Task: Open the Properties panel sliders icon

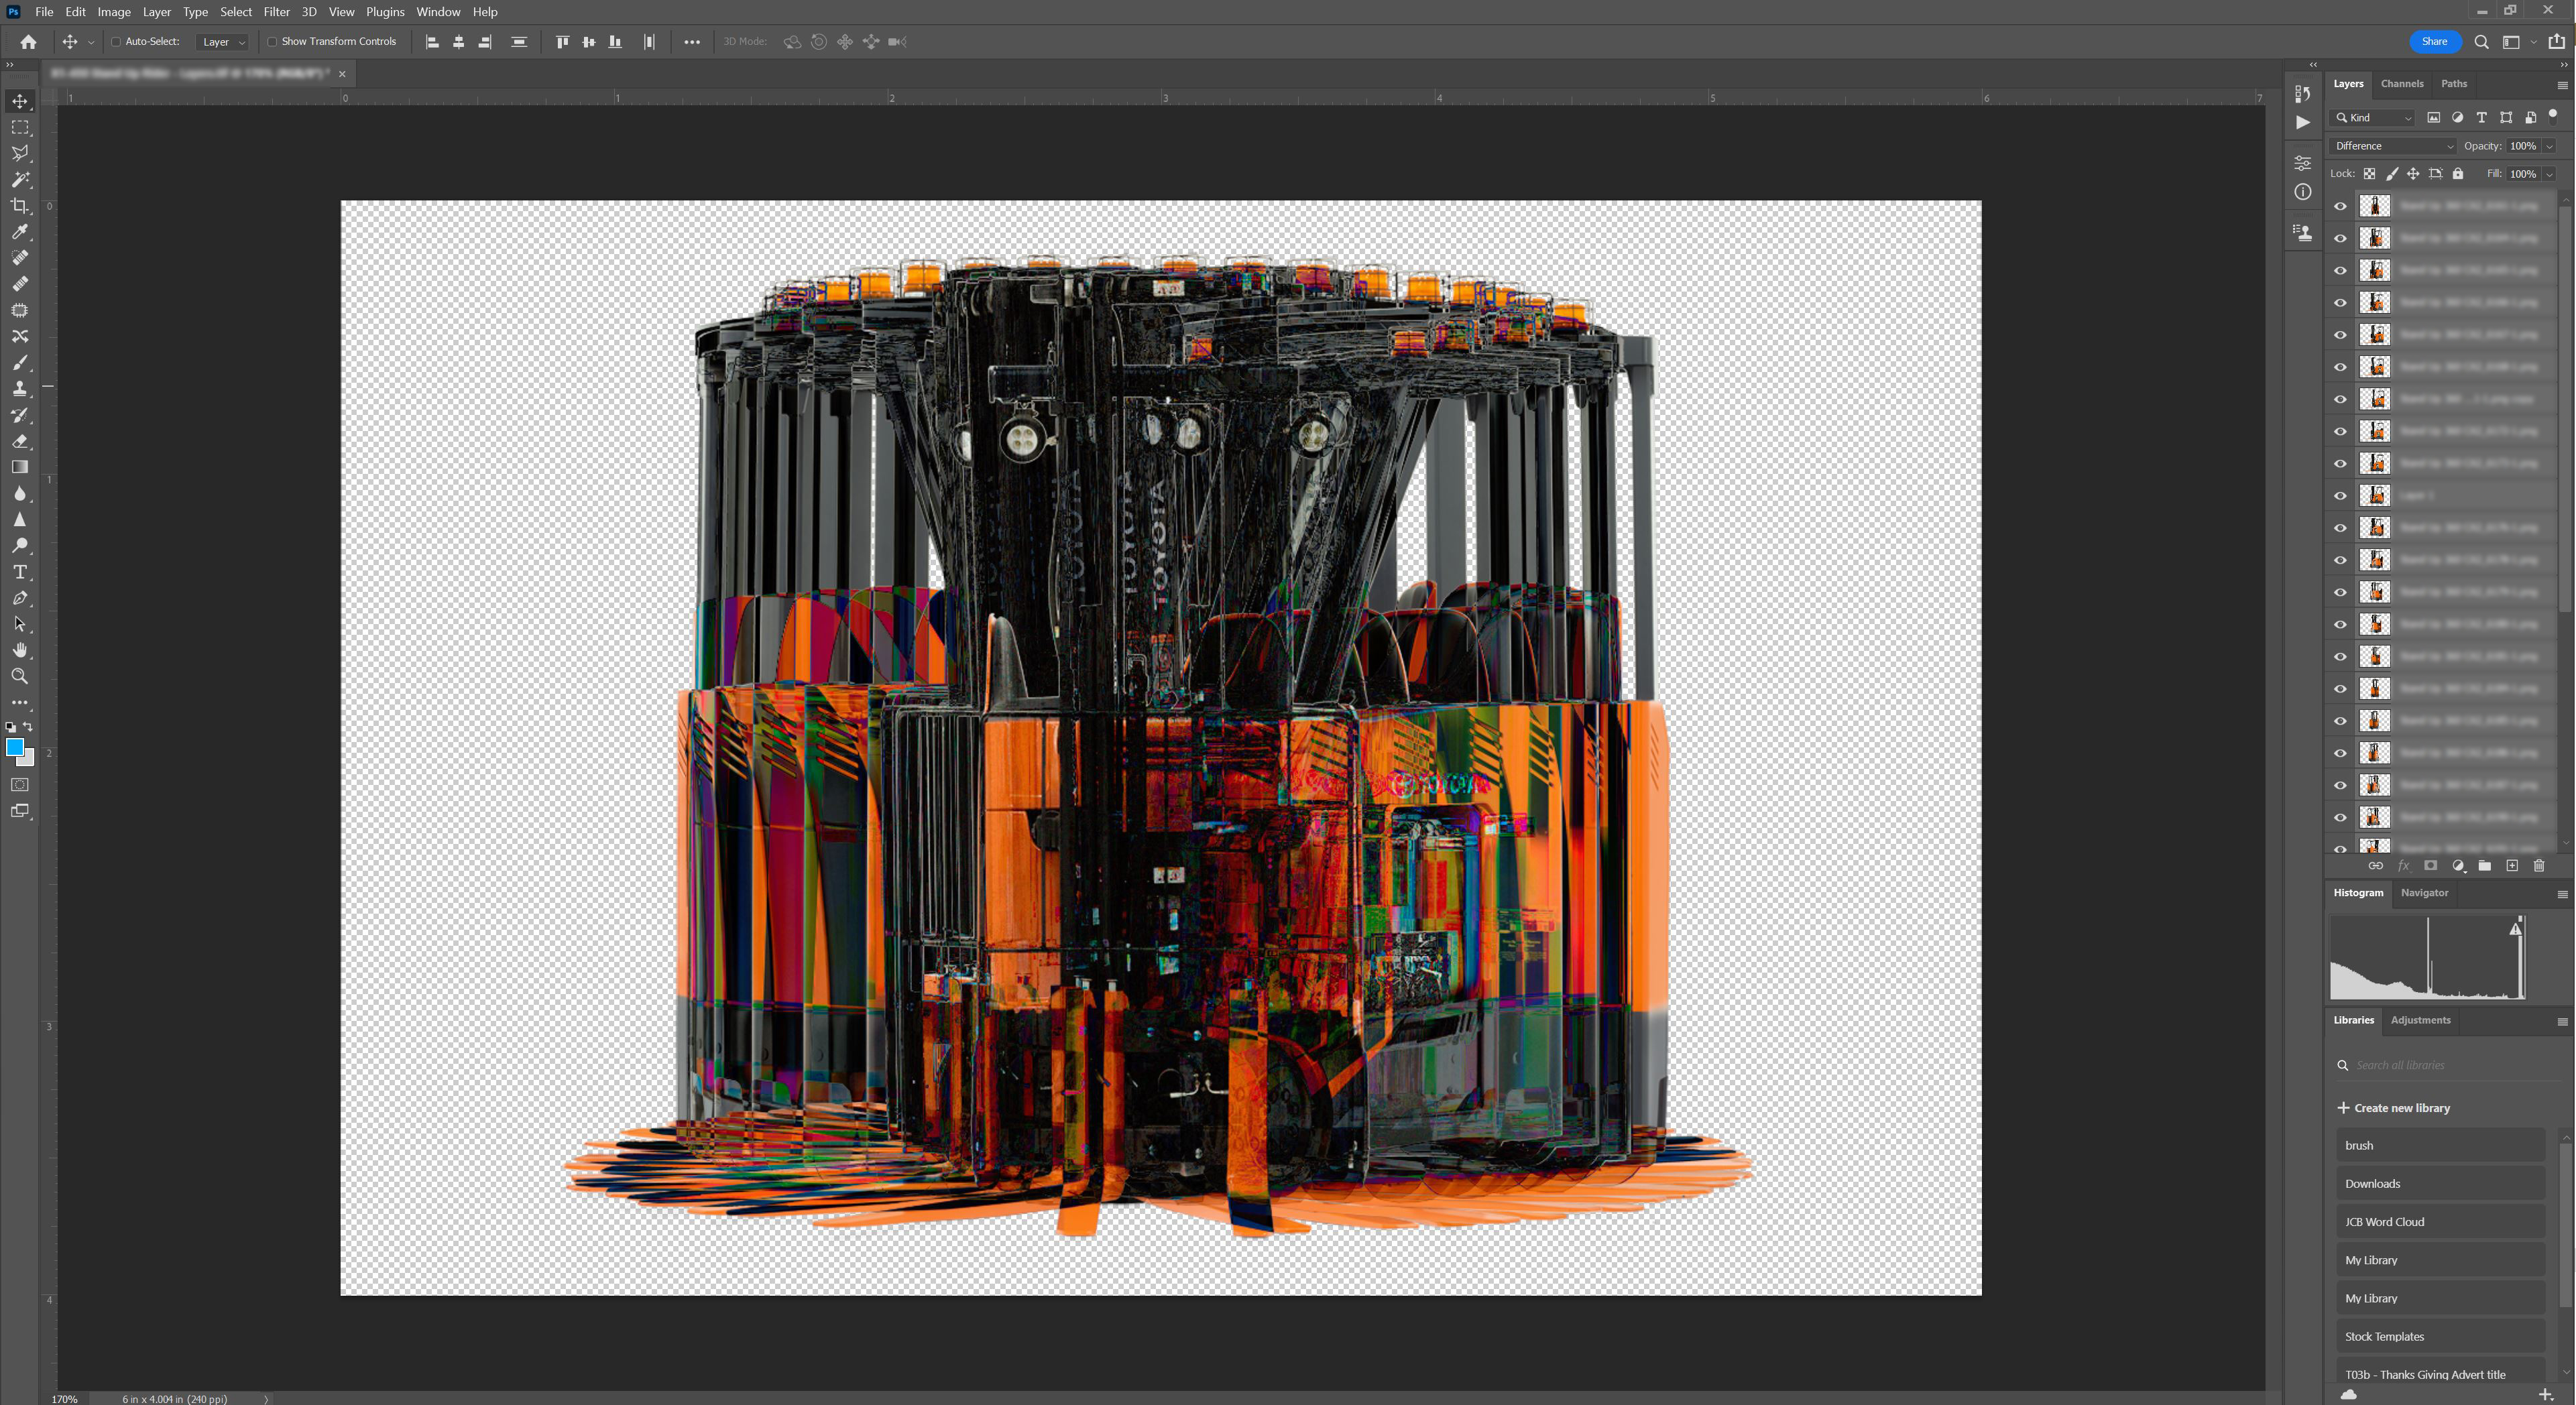Action: coord(2303,163)
